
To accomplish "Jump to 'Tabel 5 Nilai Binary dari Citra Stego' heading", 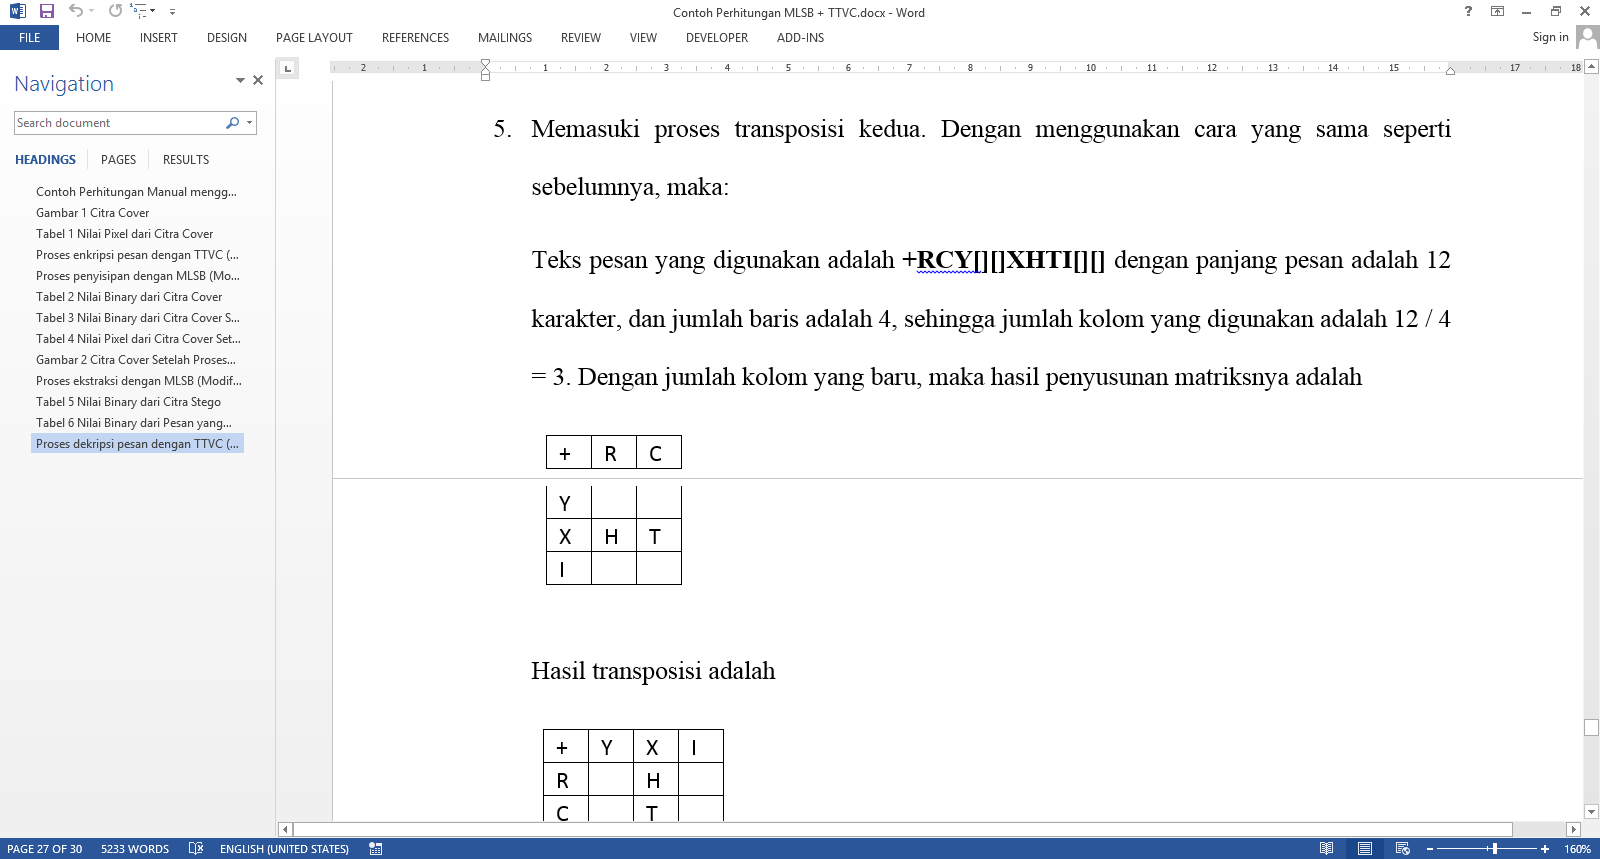I will [128, 402].
